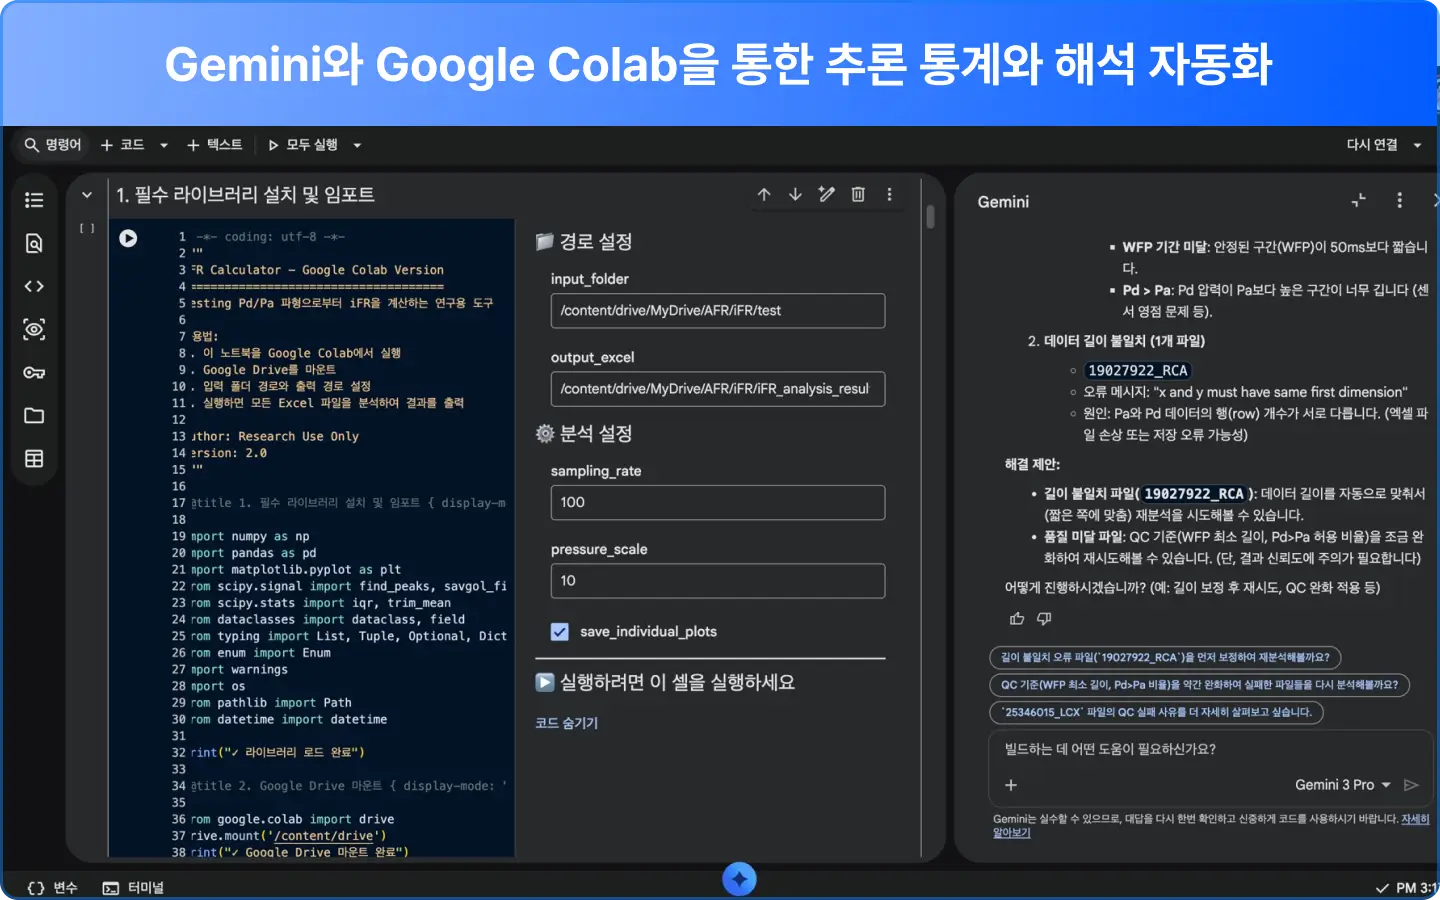Open the 변수 variables panel
Image resolution: width=1440 pixels, height=900 pixels.
click(53, 887)
